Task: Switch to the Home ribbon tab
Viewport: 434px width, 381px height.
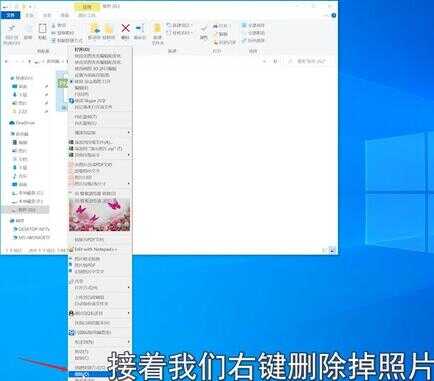Action: (x=30, y=15)
